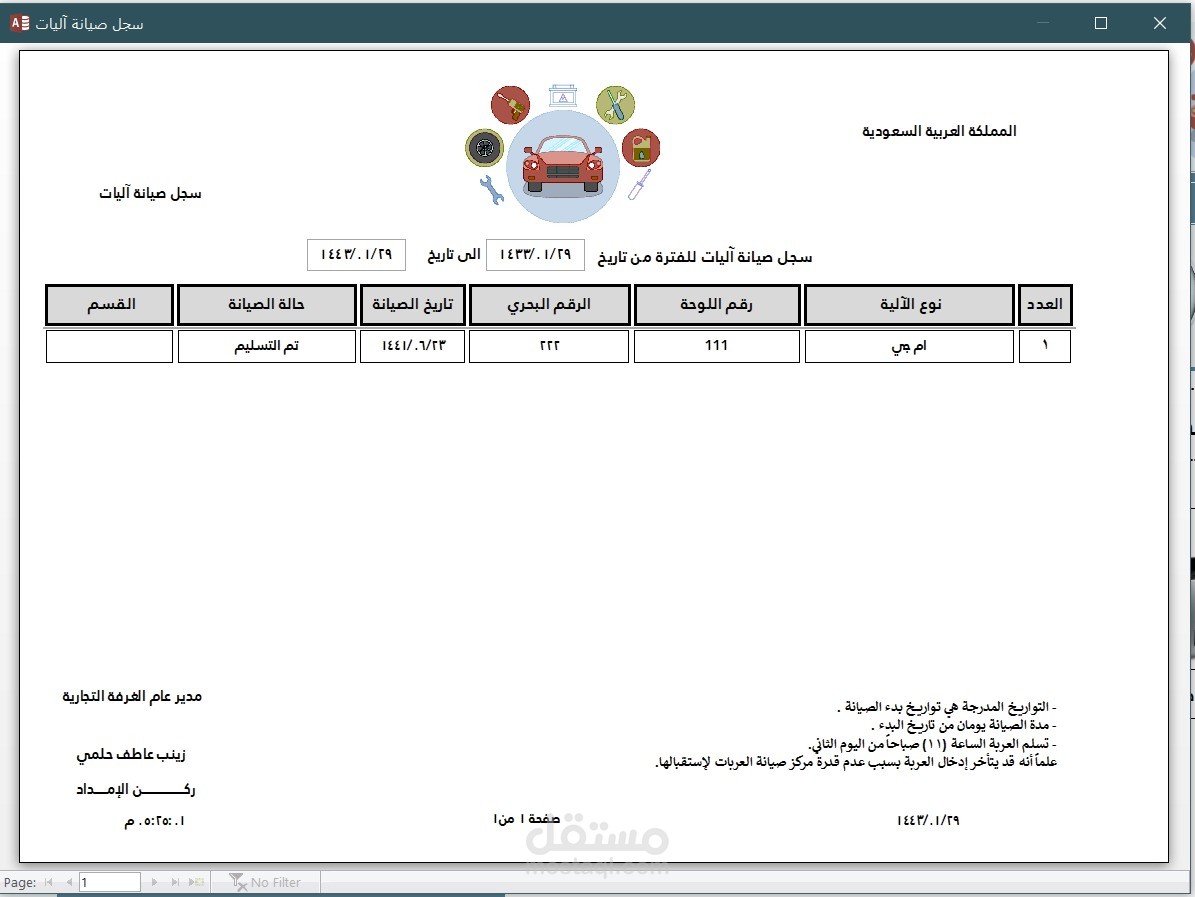Click the note about التواريخ المدرجة

(x=947, y=707)
